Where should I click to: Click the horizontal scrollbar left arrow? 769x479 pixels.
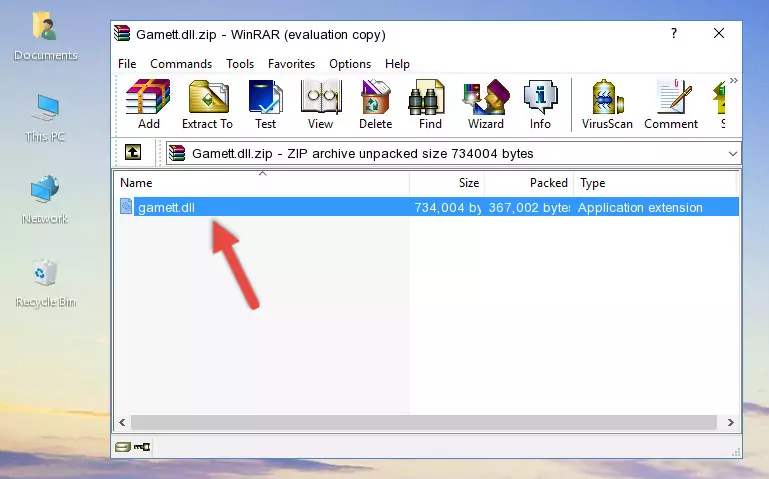(x=122, y=422)
